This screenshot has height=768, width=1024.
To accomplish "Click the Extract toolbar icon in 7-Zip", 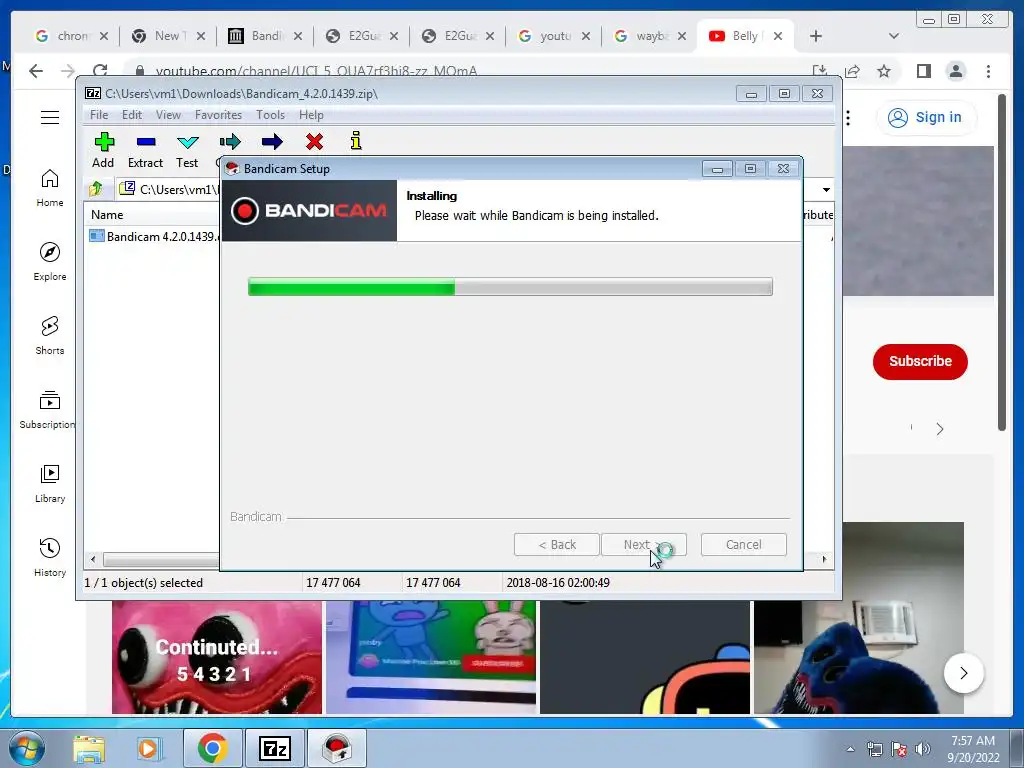I will tap(145, 150).
